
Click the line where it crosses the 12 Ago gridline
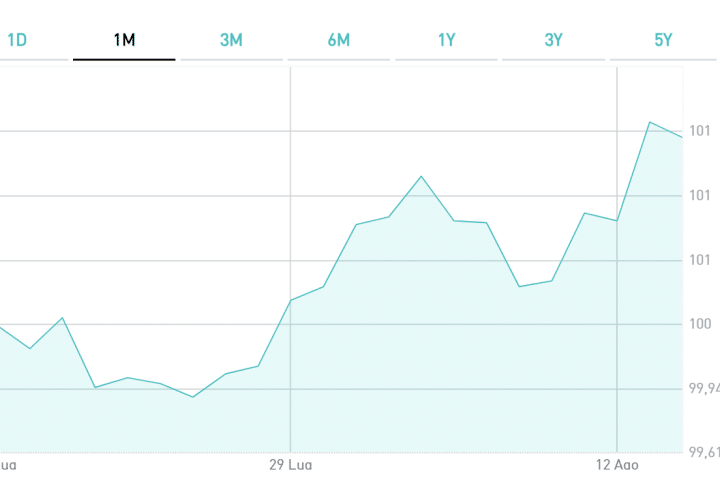coord(617,221)
